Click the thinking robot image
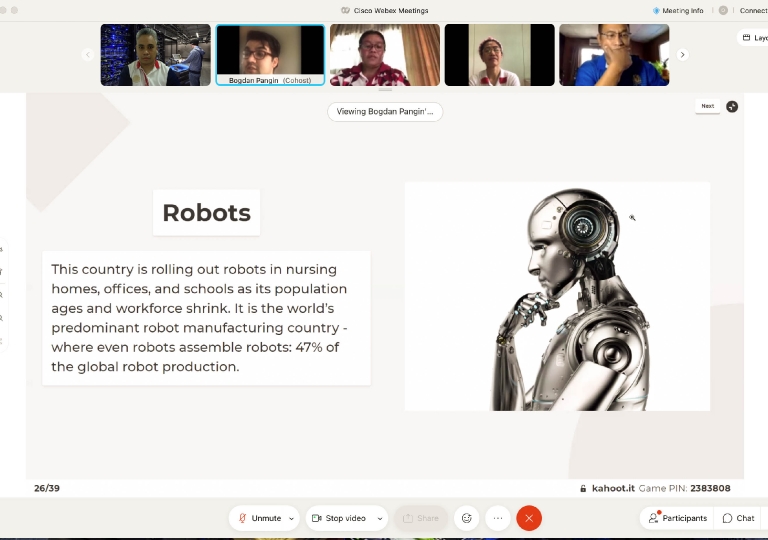 557,296
